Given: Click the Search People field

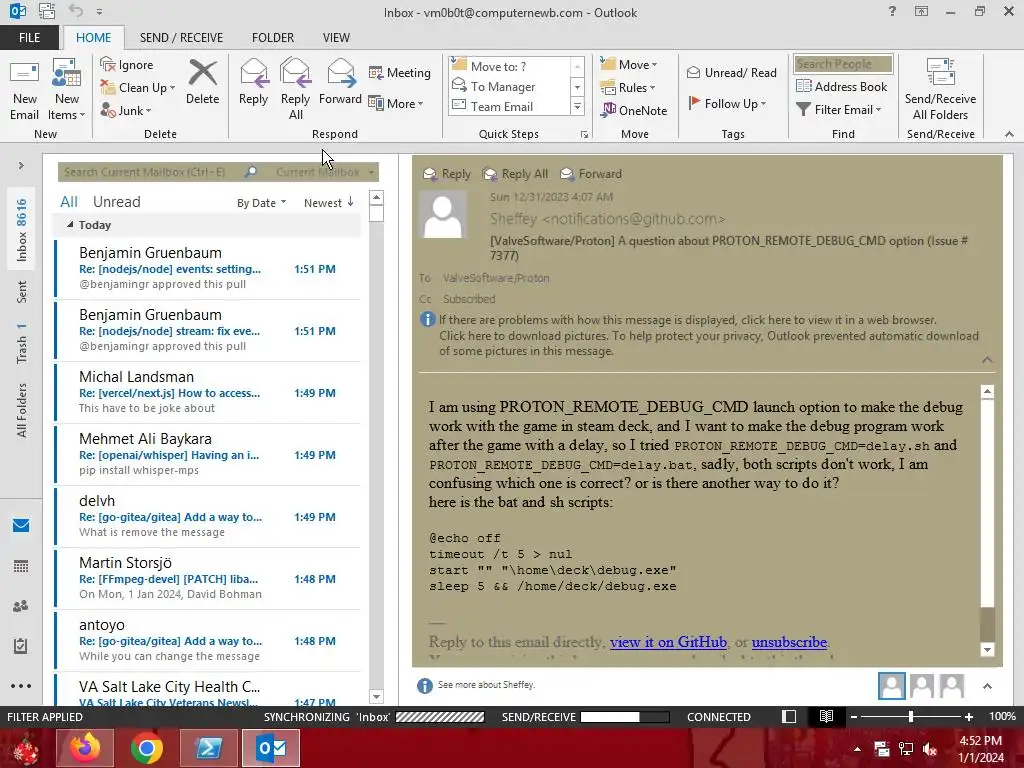Looking at the screenshot, I should click(843, 64).
